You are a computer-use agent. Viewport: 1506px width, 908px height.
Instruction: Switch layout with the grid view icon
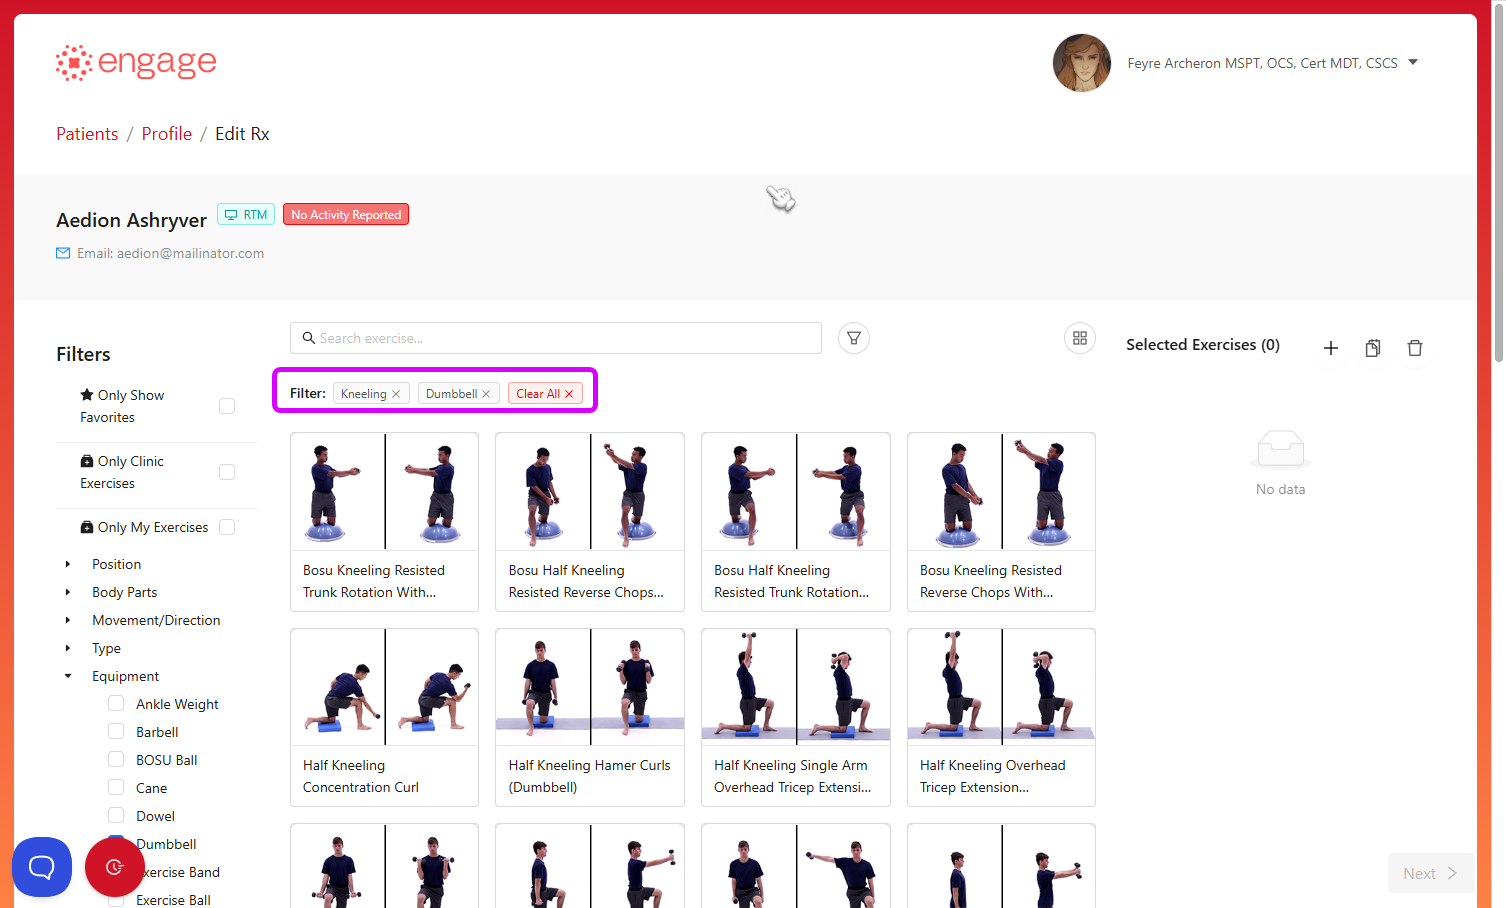coord(1080,338)
